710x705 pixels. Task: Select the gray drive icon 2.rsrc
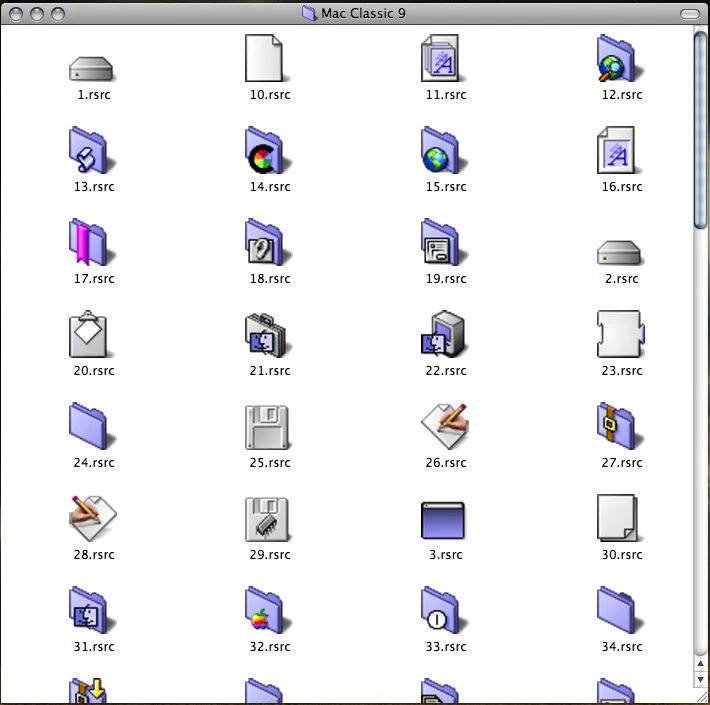tap(619, 252)
